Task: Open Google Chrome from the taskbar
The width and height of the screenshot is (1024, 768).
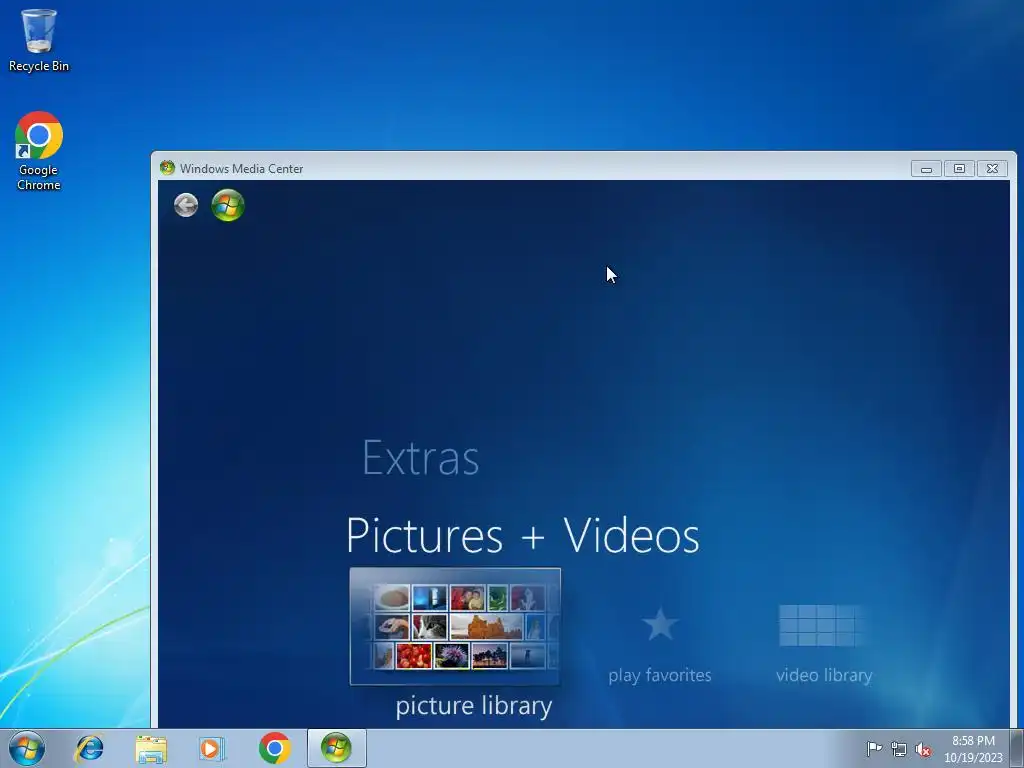Action: 274,748
